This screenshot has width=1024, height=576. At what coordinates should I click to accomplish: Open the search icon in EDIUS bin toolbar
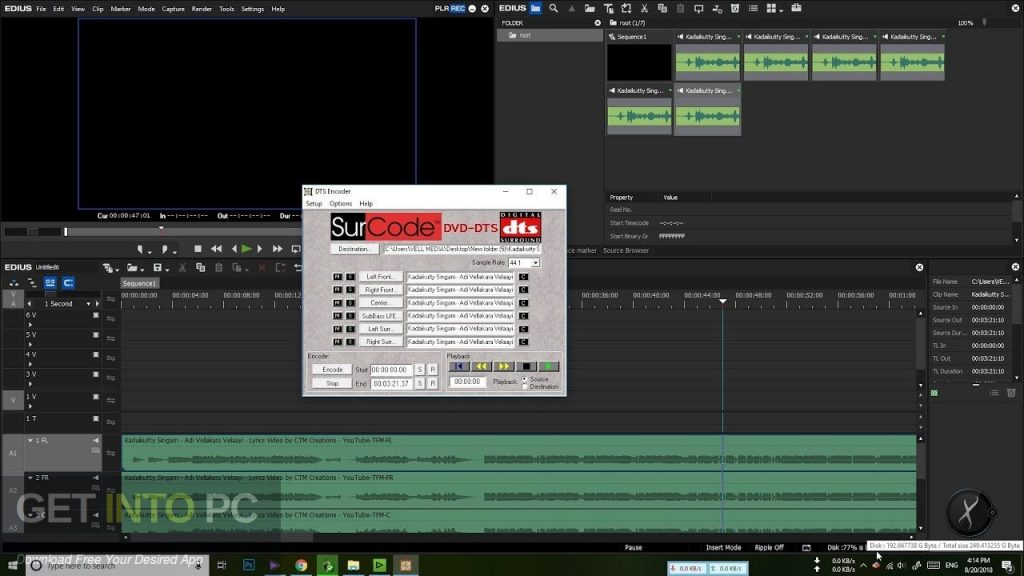554,8
